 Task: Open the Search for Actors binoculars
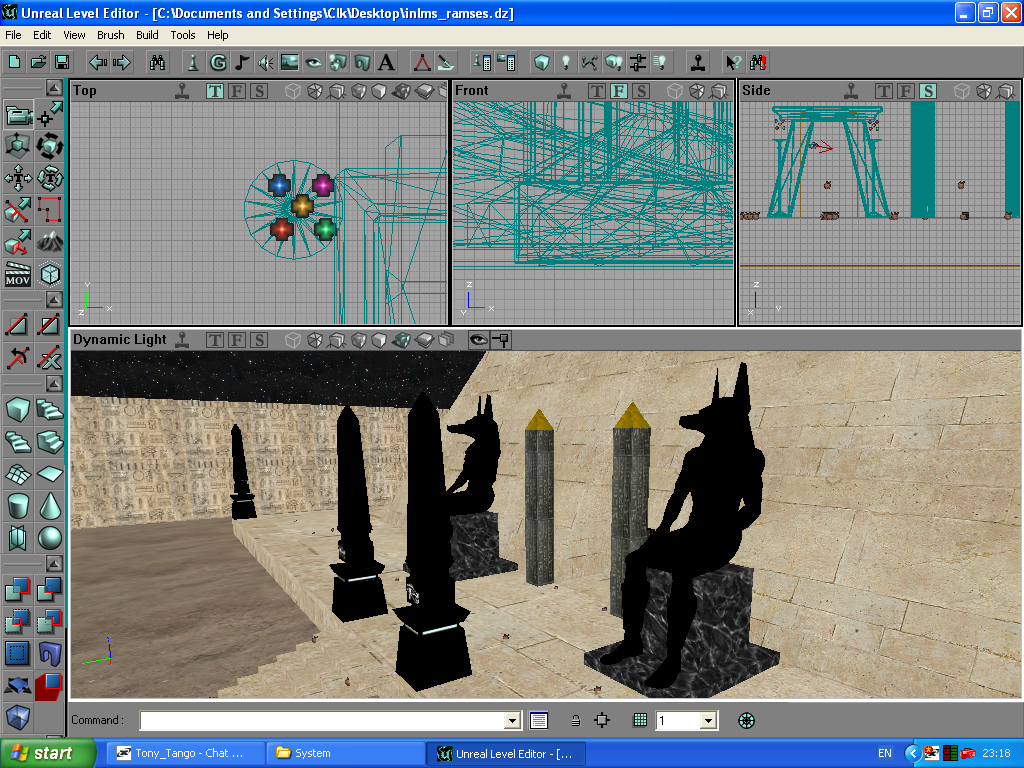tap(157, 62)
